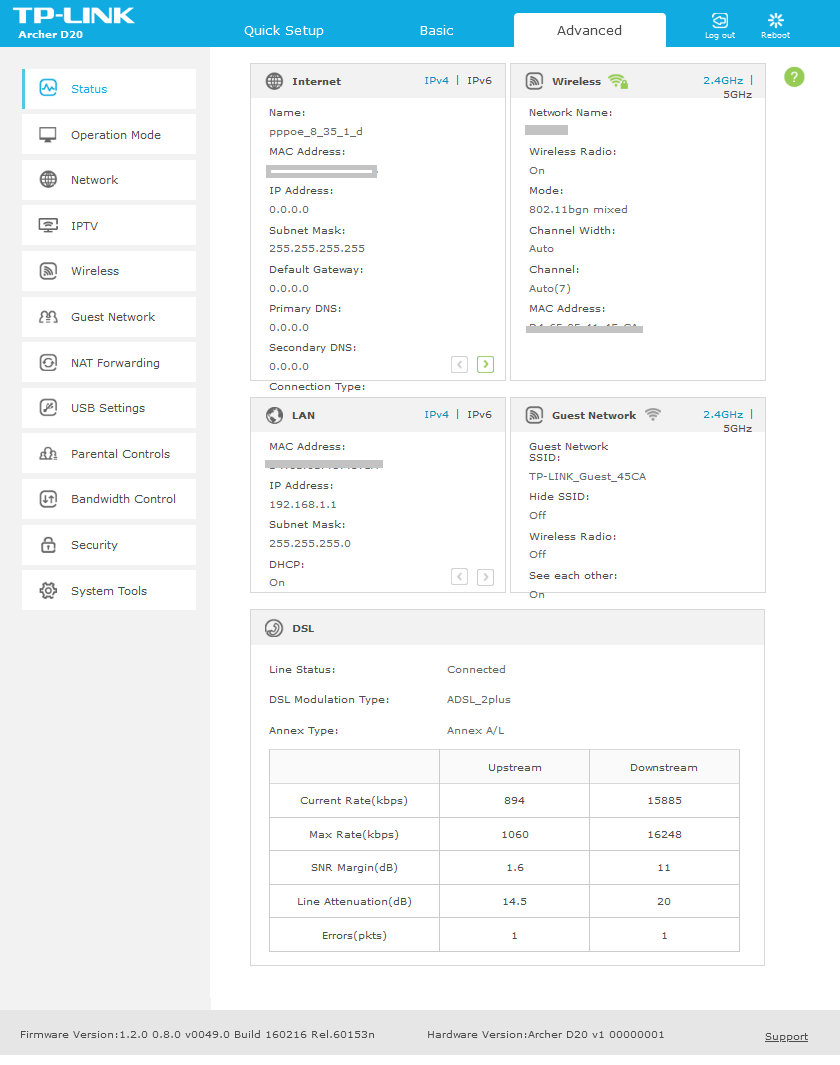Click the Upstream SNR Margin value 1.6
Viewport: 840px width, 1065px height.
515,867
